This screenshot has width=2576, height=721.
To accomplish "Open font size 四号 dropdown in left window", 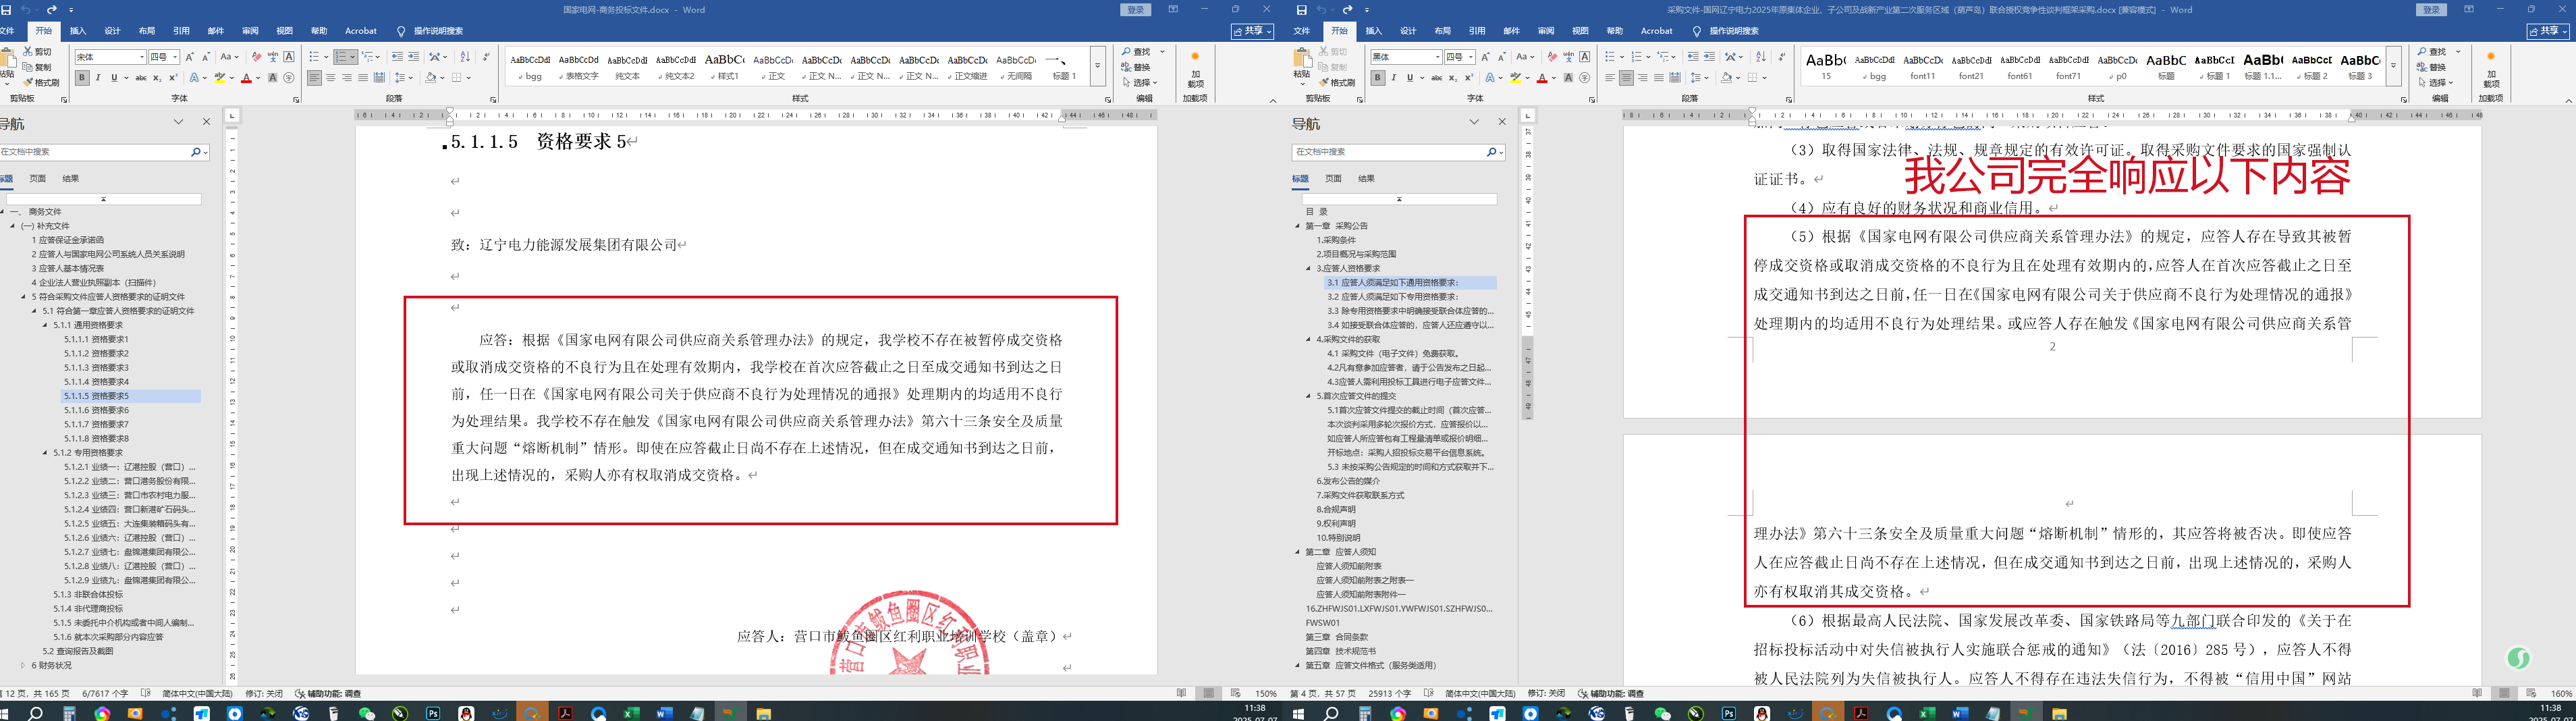I will pos(175,57).
